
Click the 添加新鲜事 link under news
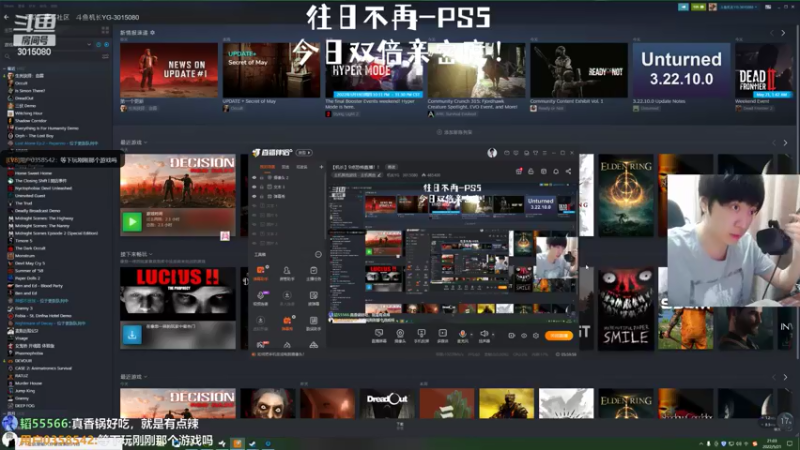[455, 132]
